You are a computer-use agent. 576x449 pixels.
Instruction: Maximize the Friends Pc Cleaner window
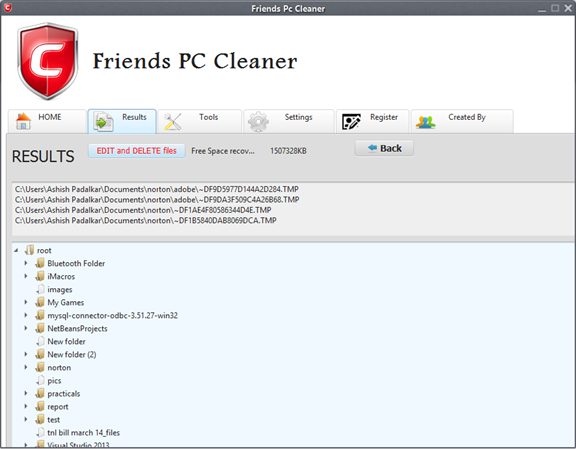click(x=555, y=8)
